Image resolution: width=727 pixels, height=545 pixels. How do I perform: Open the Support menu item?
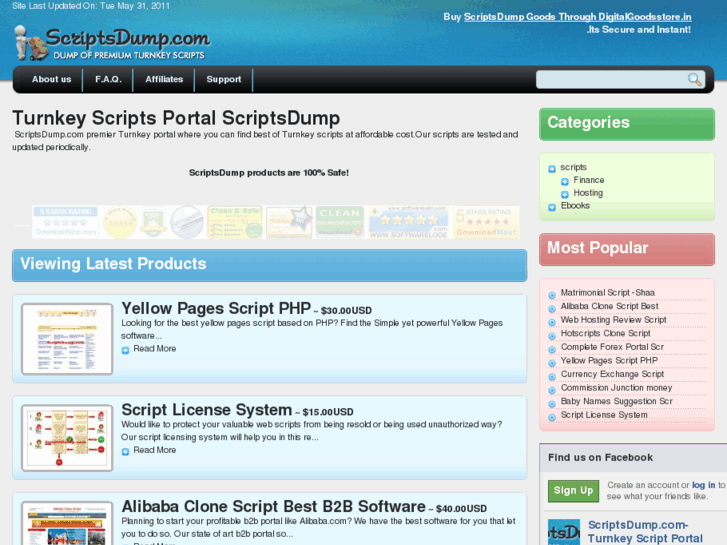coord(224,79)
